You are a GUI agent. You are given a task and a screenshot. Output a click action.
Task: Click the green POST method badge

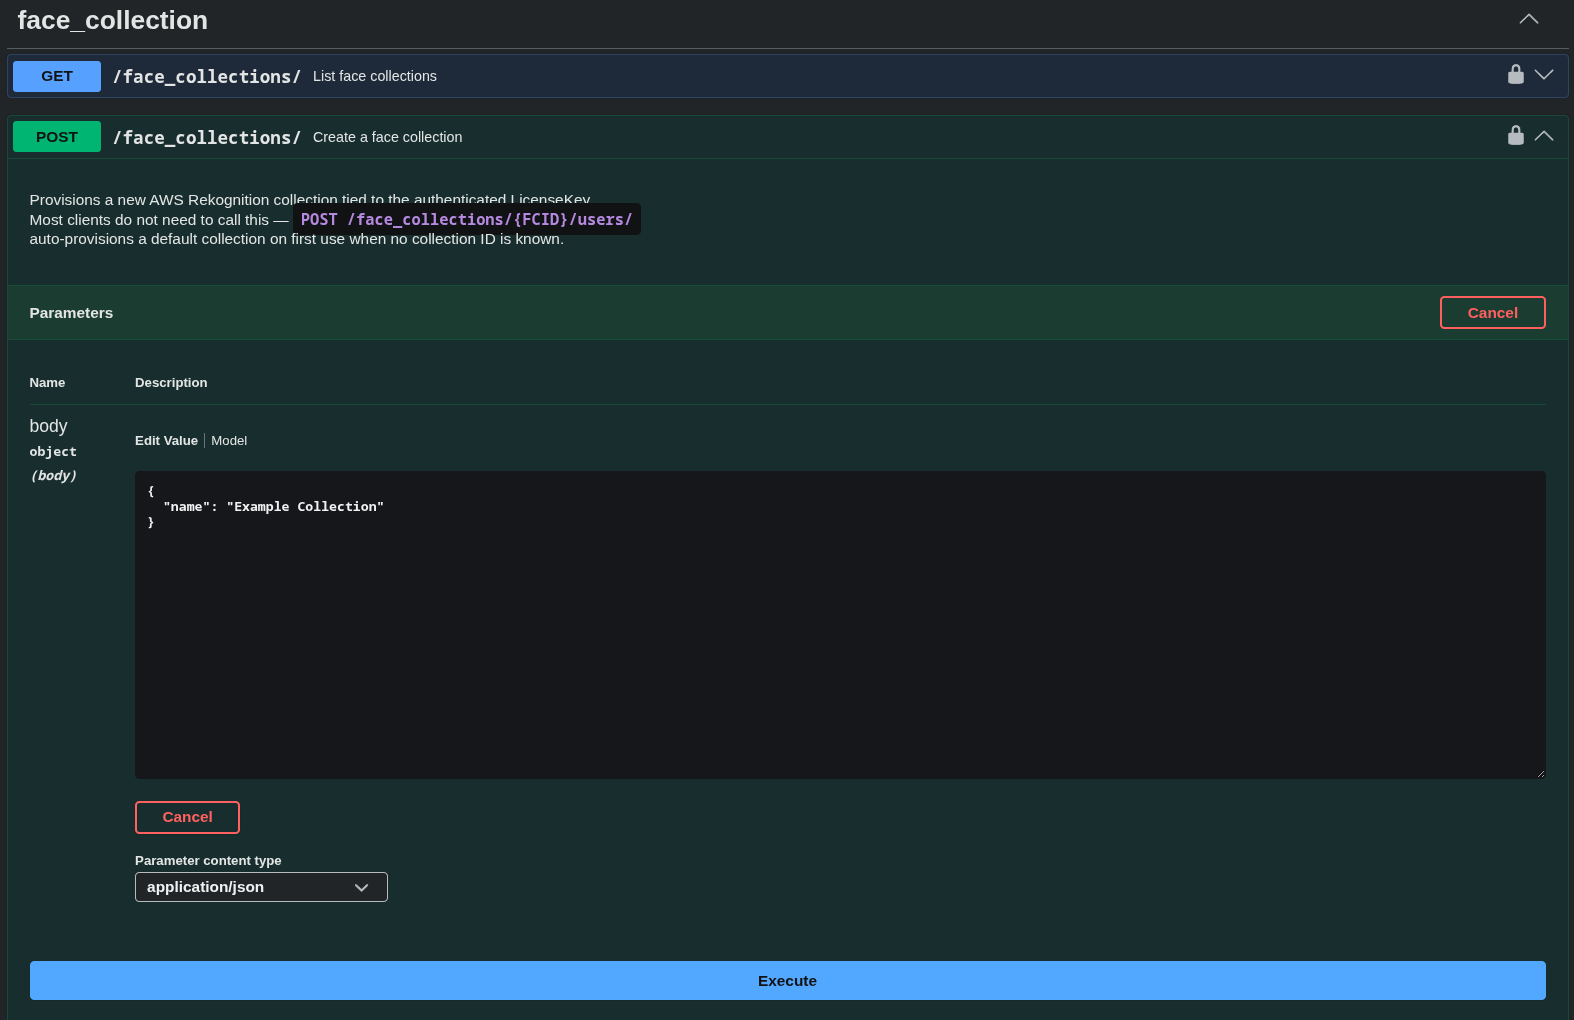(x=57, y=137)
